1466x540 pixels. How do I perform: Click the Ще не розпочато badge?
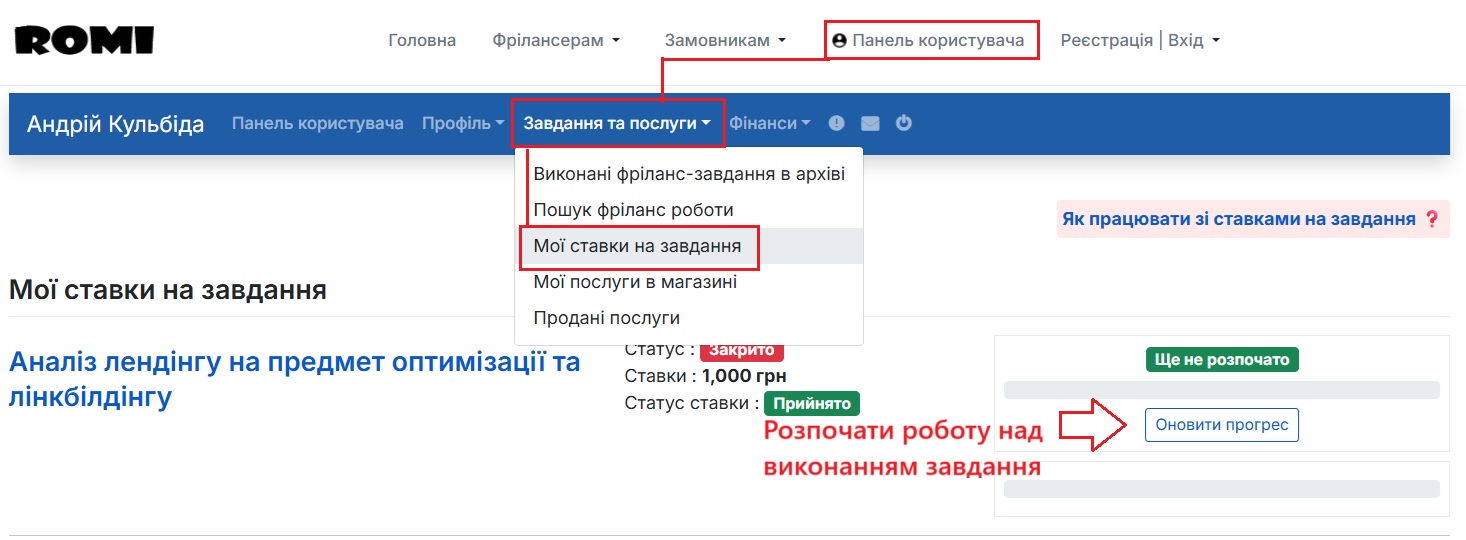(x=1222, y=360)
